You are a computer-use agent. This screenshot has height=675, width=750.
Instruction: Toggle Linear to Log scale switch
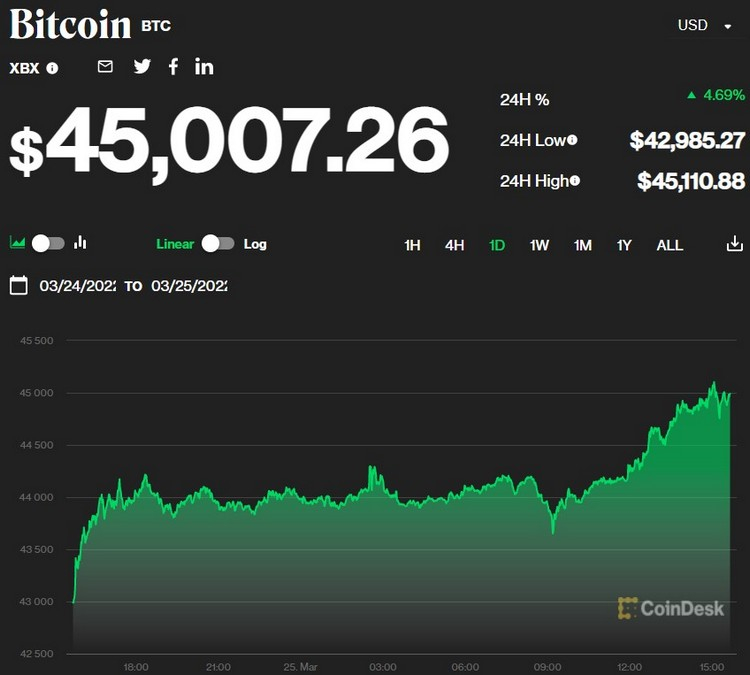[218, 243]
